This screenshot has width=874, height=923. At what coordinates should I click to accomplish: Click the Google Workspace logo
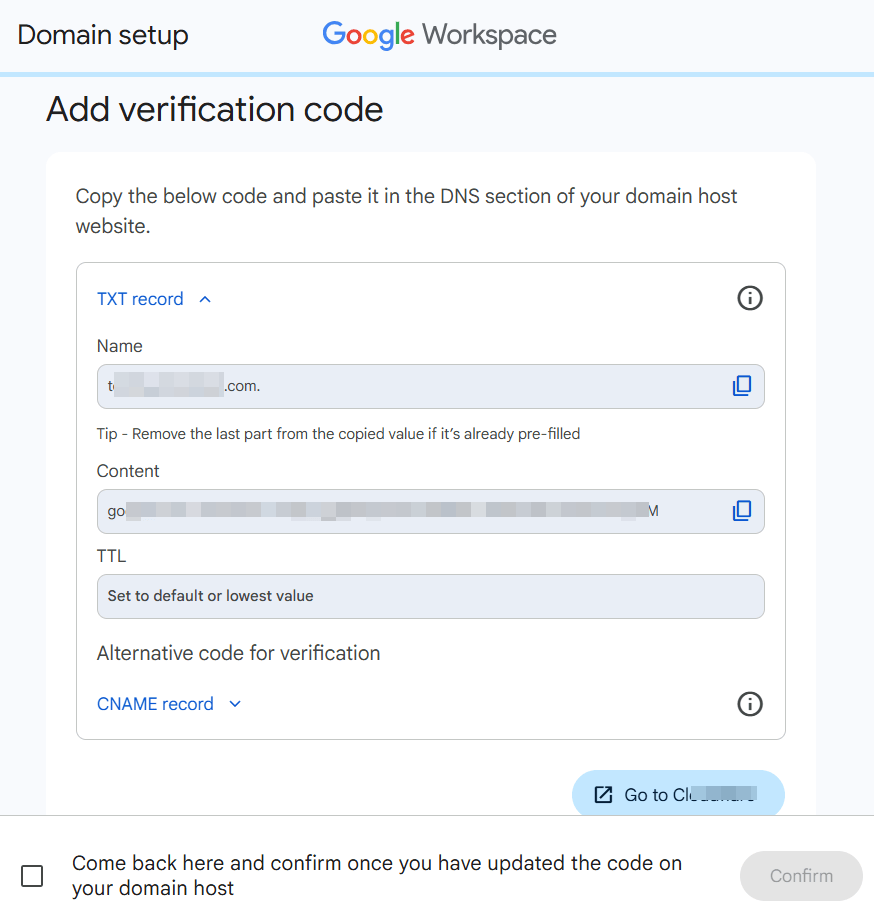pos(439,35)
